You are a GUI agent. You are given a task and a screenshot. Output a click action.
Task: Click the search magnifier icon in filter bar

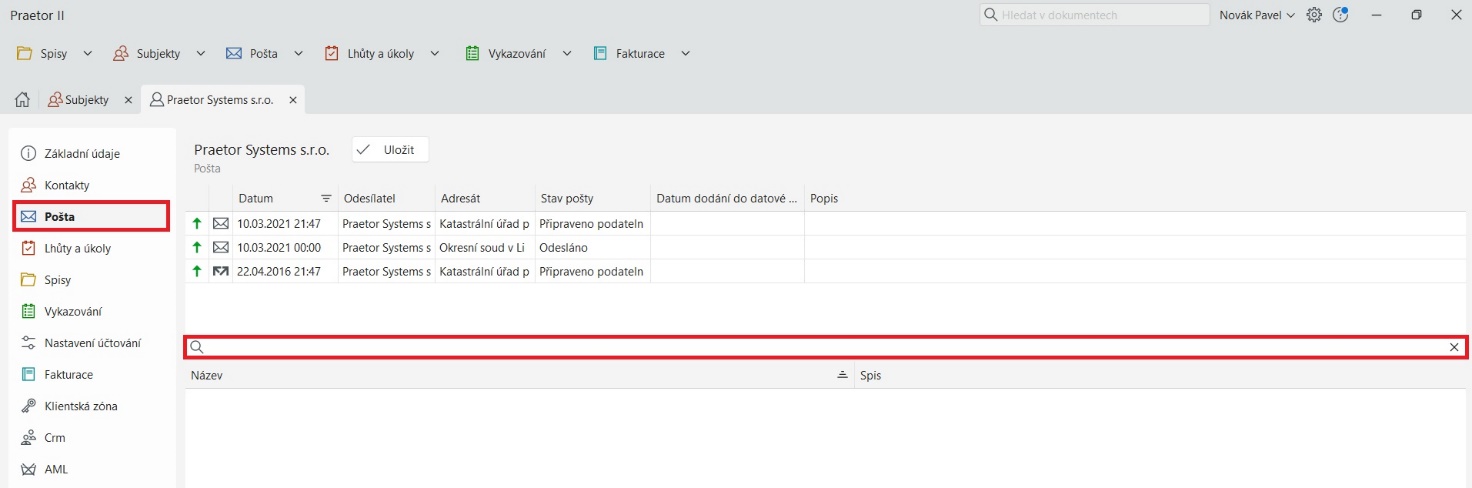[197, 347]
